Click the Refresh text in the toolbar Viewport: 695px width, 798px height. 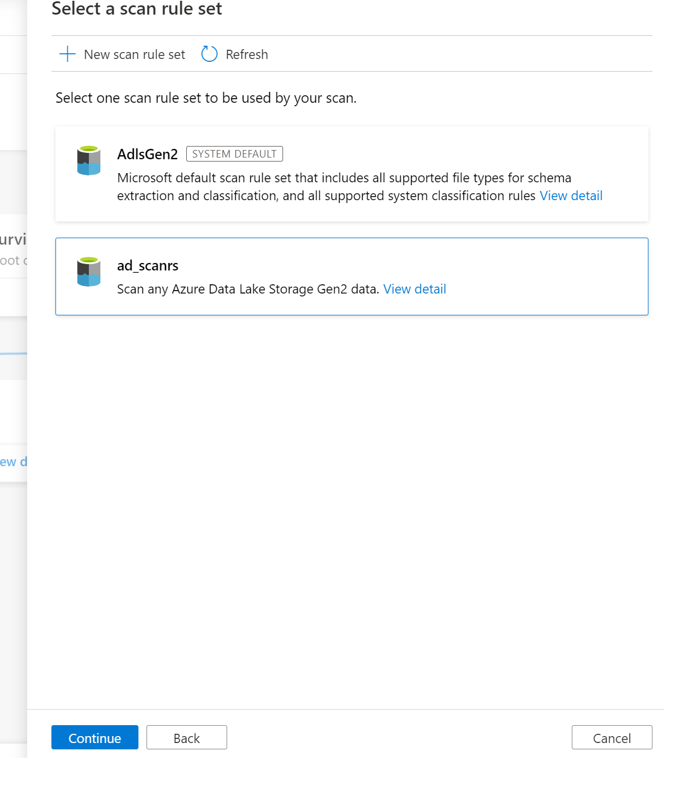pos(246,54)
